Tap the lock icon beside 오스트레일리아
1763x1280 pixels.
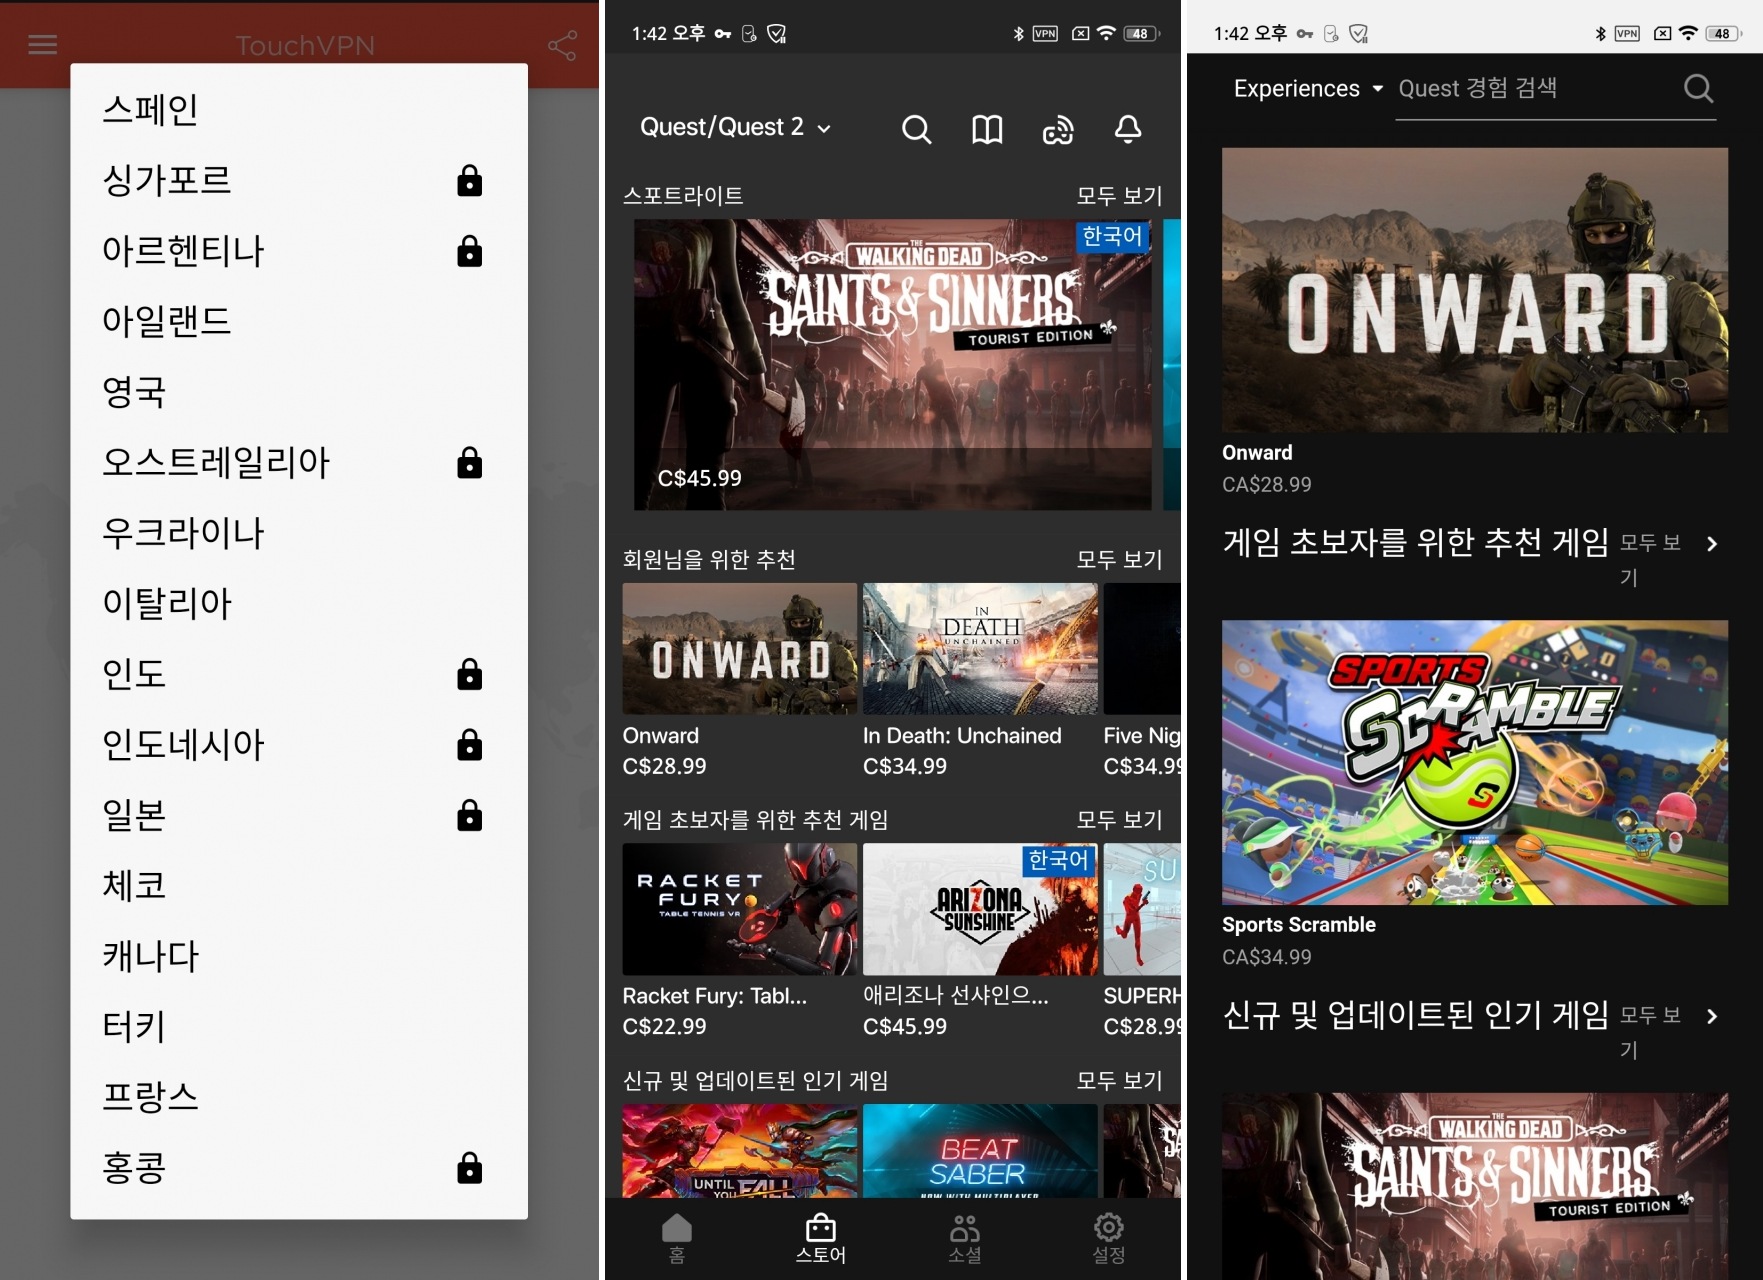(469, 462)
